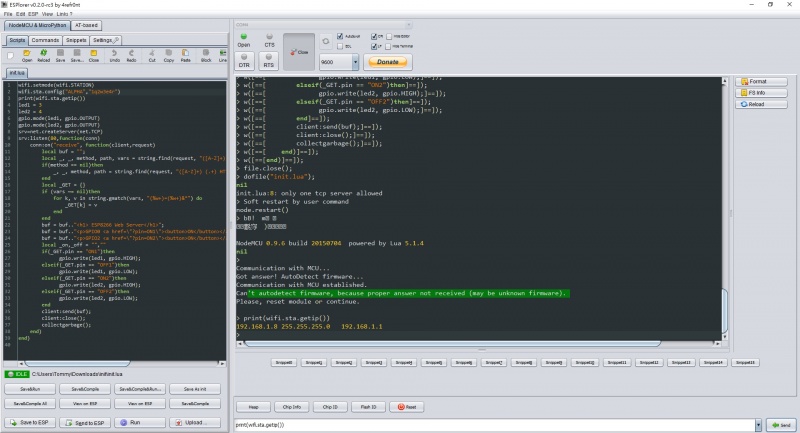Toggle the CR checkbox
This screenshot has width=800, height=433.
coord(374,36)
